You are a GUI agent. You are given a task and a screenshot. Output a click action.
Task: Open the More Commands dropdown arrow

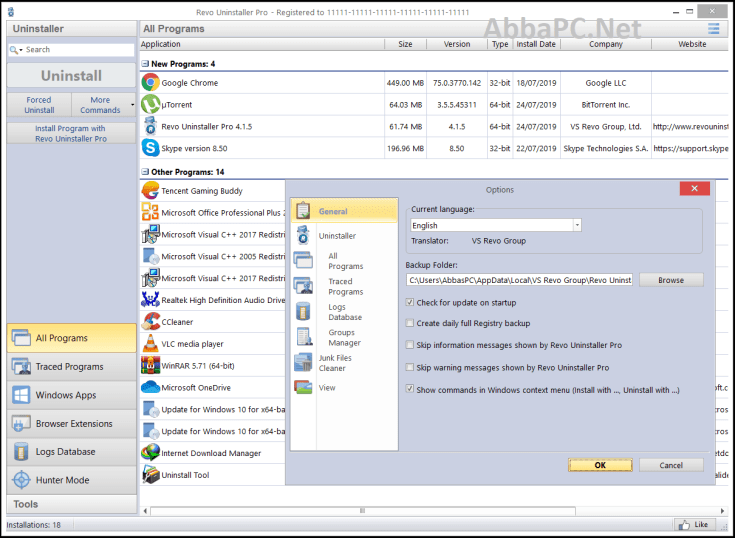coord(132,105)
